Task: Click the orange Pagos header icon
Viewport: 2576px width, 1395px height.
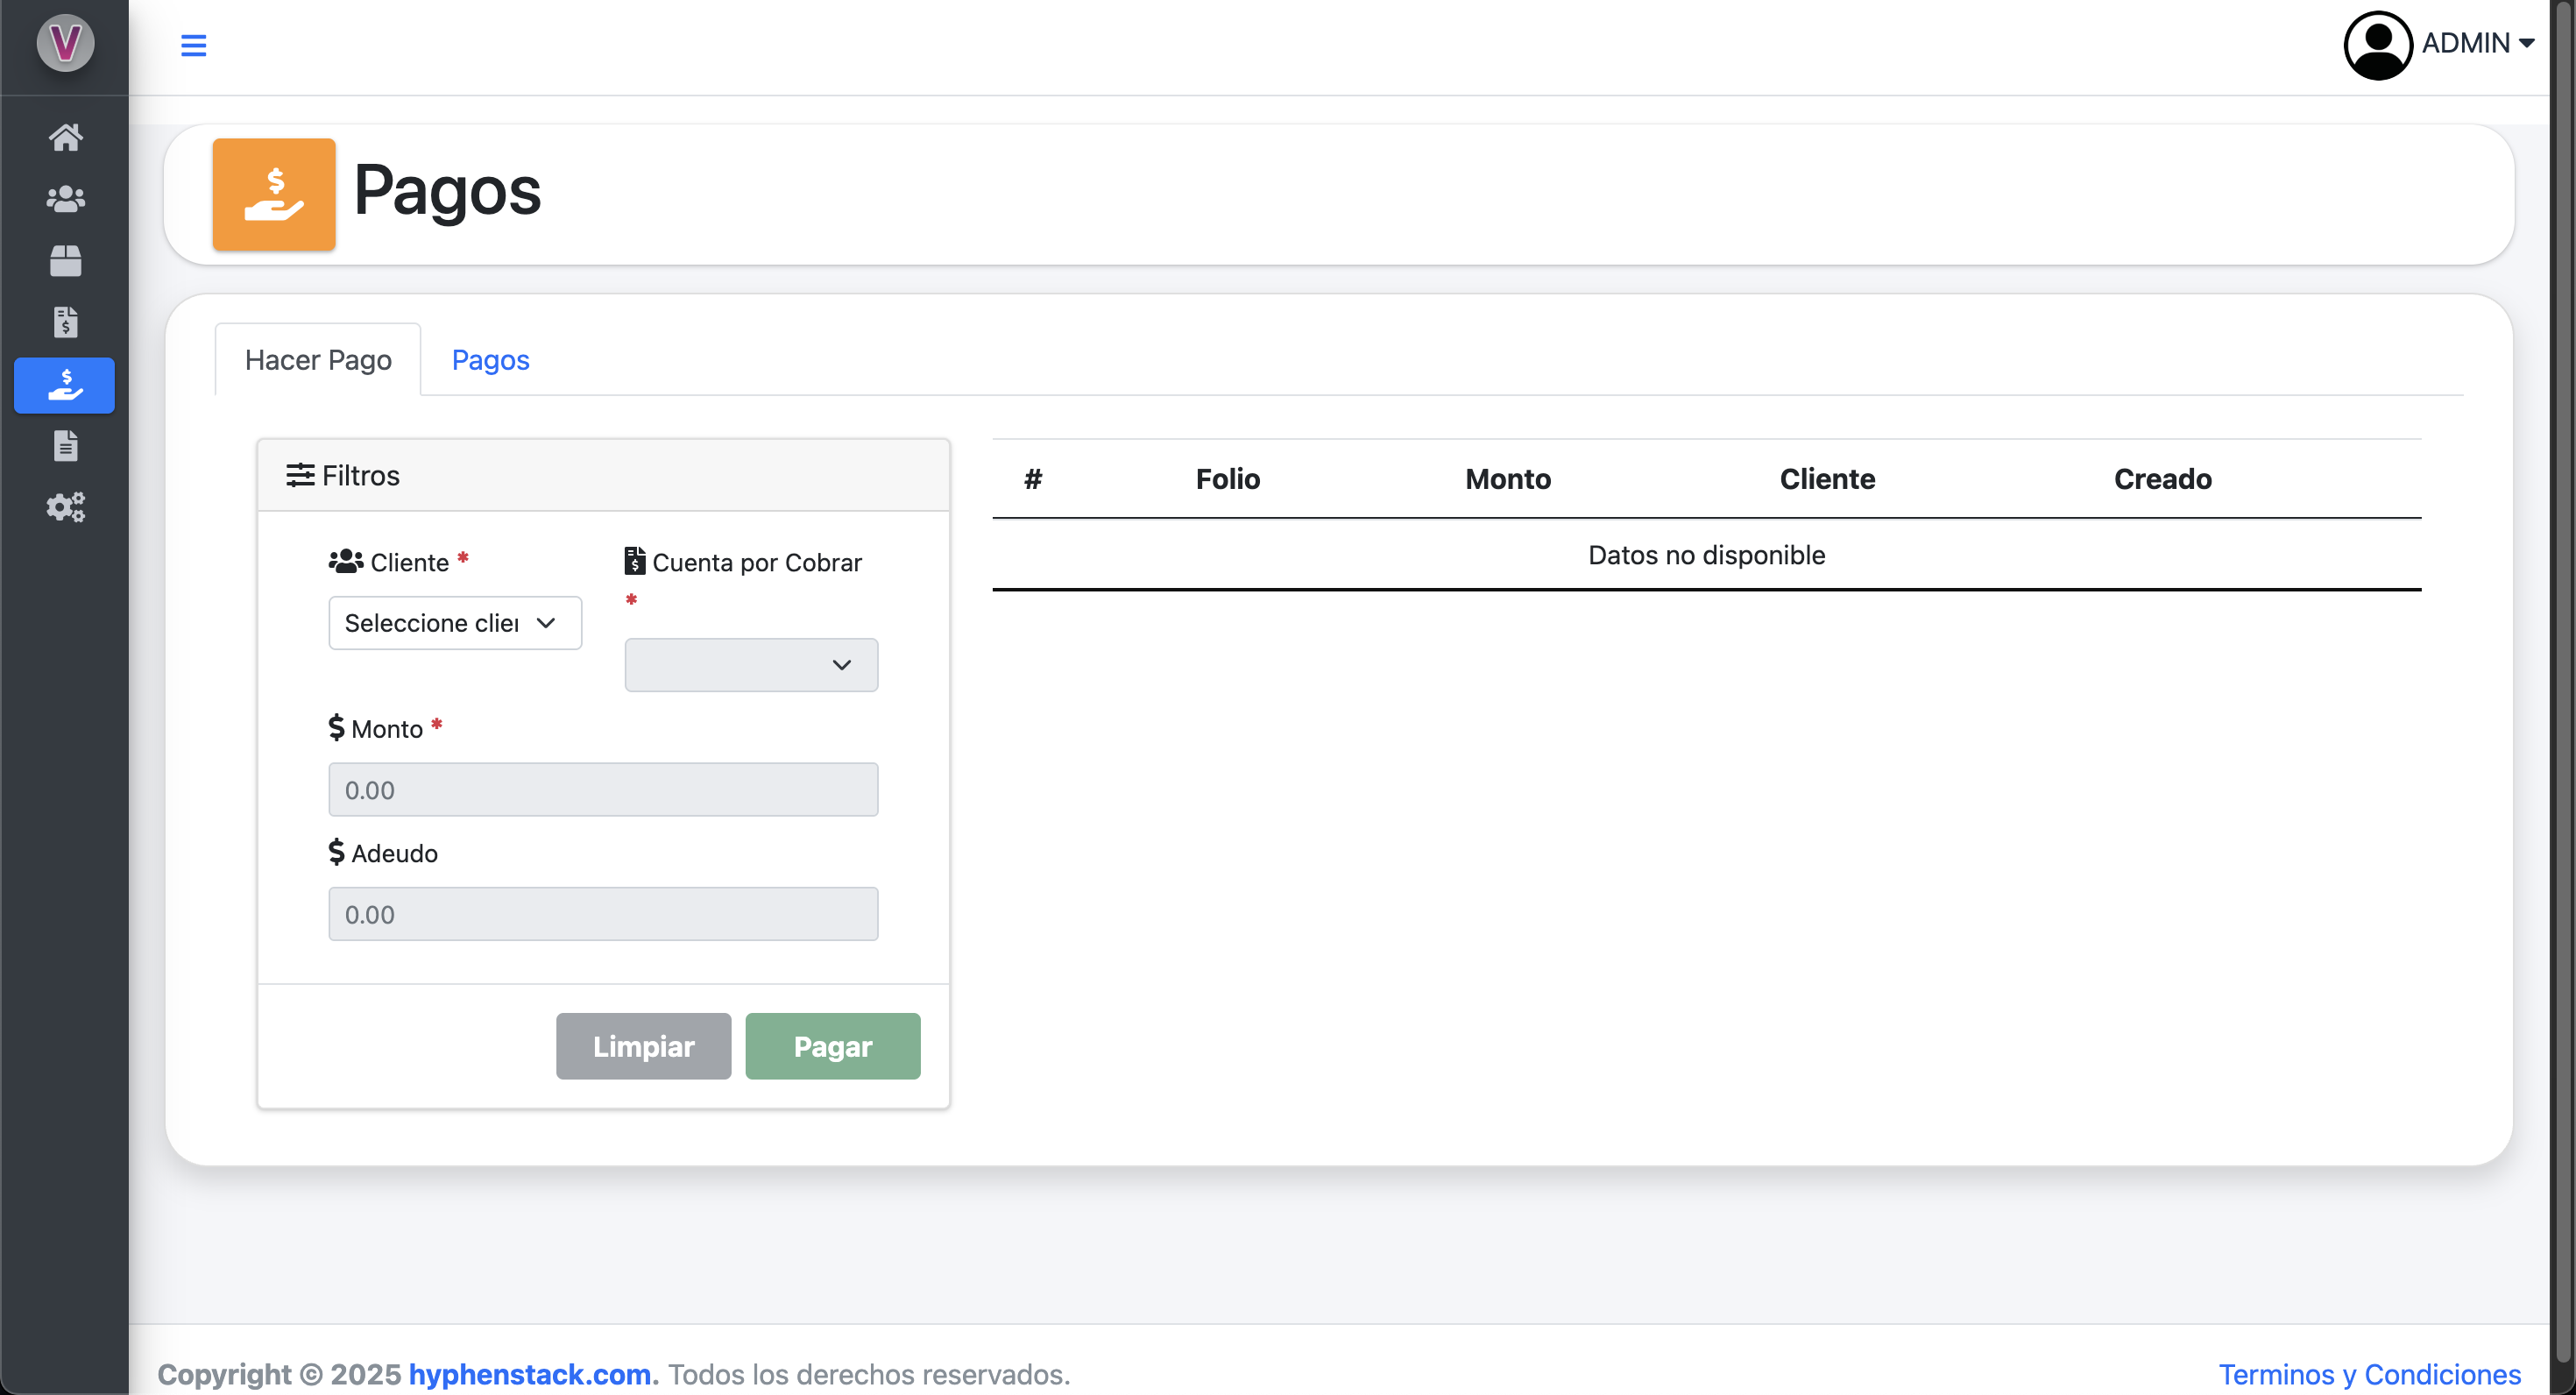Action: pos(273,194)
